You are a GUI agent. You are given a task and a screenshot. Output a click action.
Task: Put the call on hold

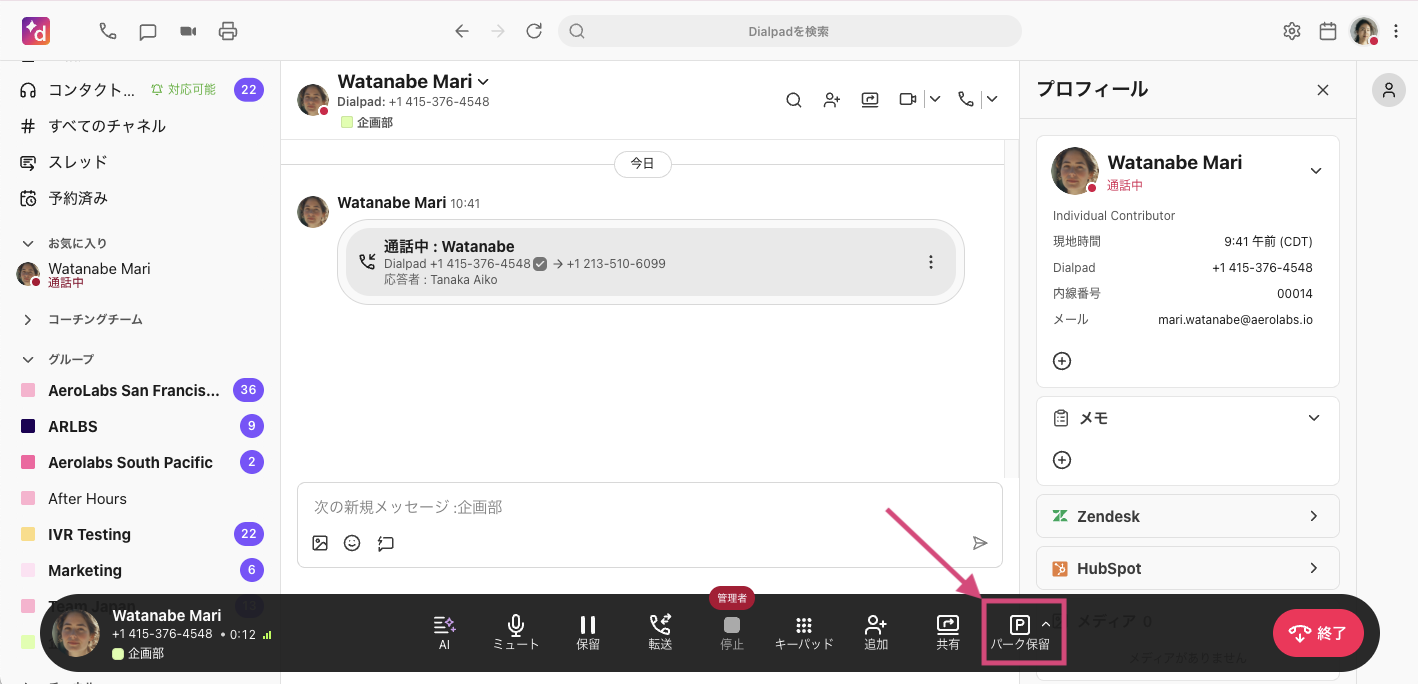[588, 632]
